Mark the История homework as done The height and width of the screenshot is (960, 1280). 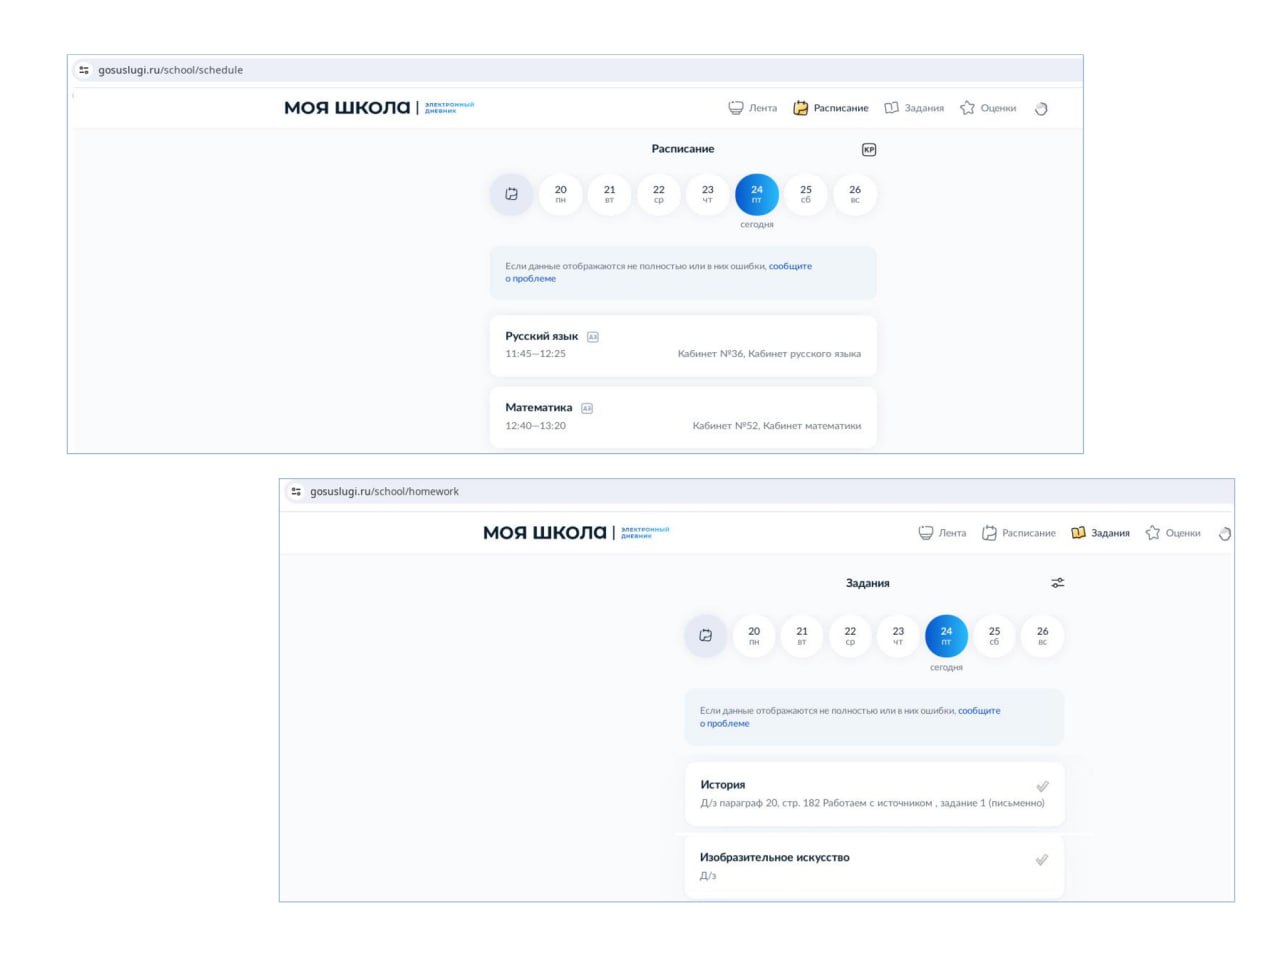click(1042, 787)
